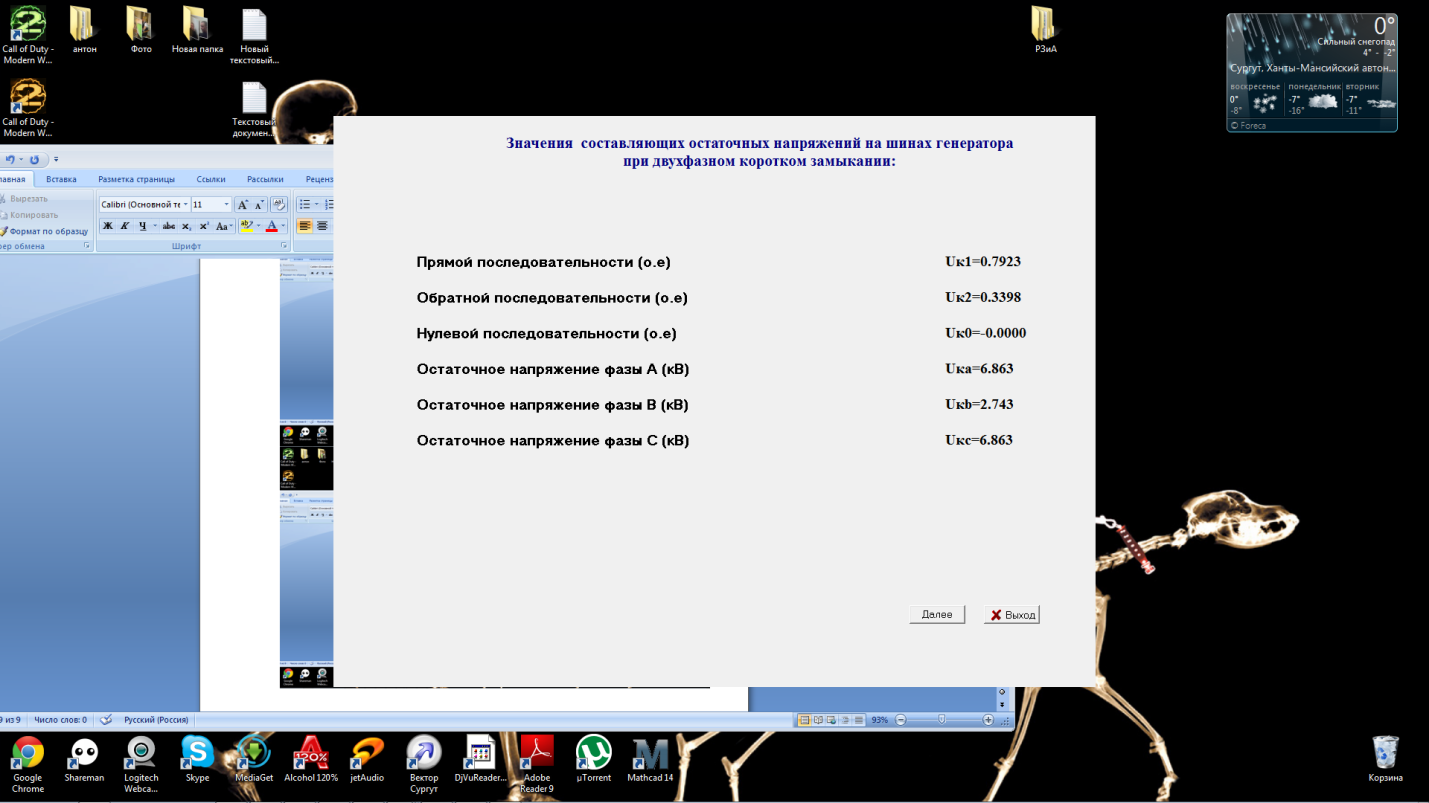Click the Корзина recycle bin icon
The height and width of the screenshot is (803, 1429).
[1386, 760]
